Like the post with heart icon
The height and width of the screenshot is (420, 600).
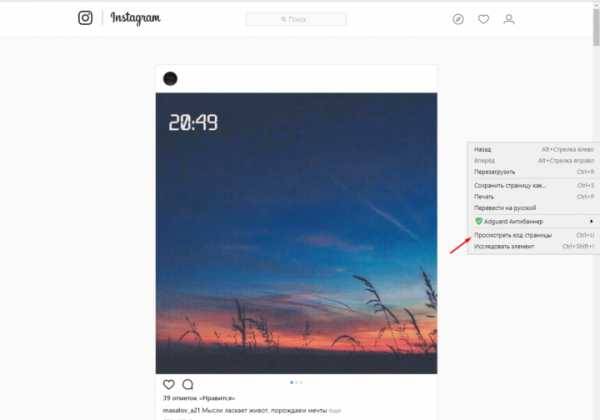coord(169,384)
